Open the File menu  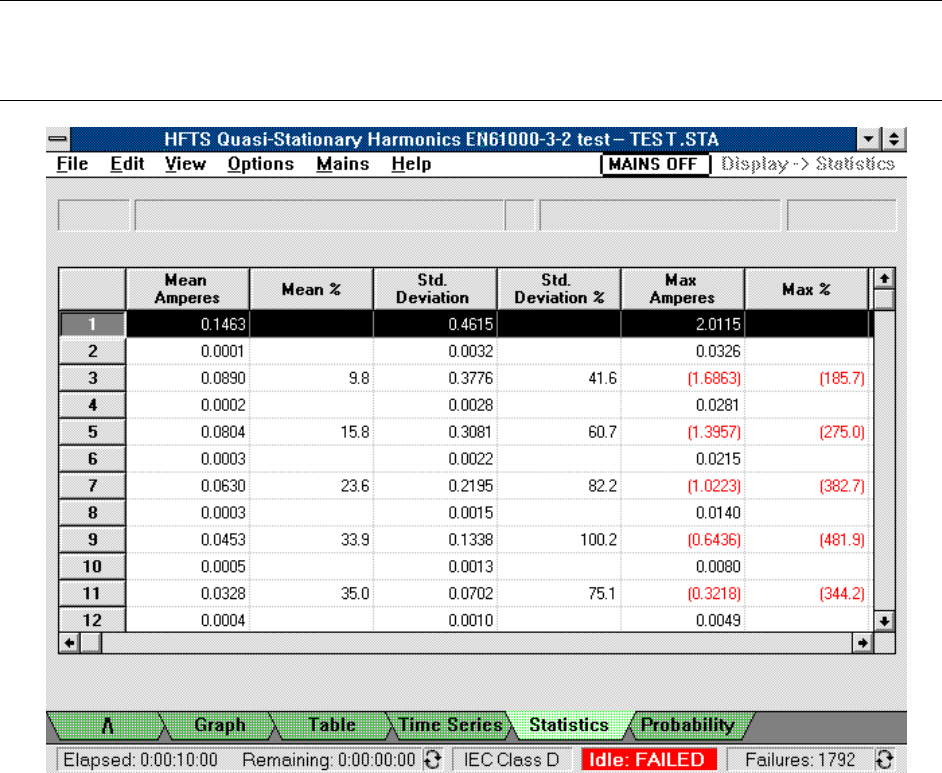tap(73, 164)
